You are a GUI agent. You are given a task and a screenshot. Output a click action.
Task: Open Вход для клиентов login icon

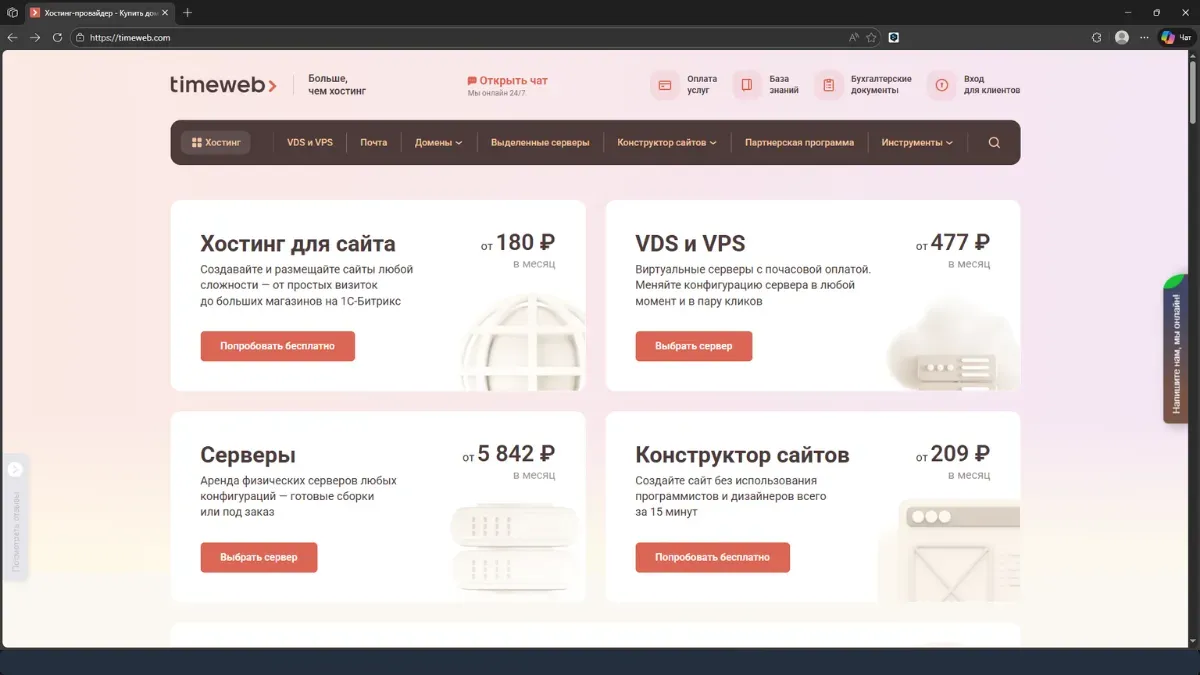941,85
